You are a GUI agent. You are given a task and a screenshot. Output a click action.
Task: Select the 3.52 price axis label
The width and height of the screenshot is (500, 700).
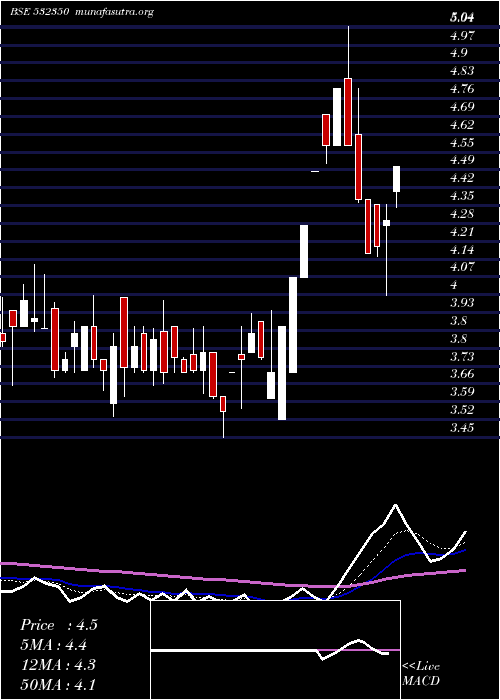(462, 410)
